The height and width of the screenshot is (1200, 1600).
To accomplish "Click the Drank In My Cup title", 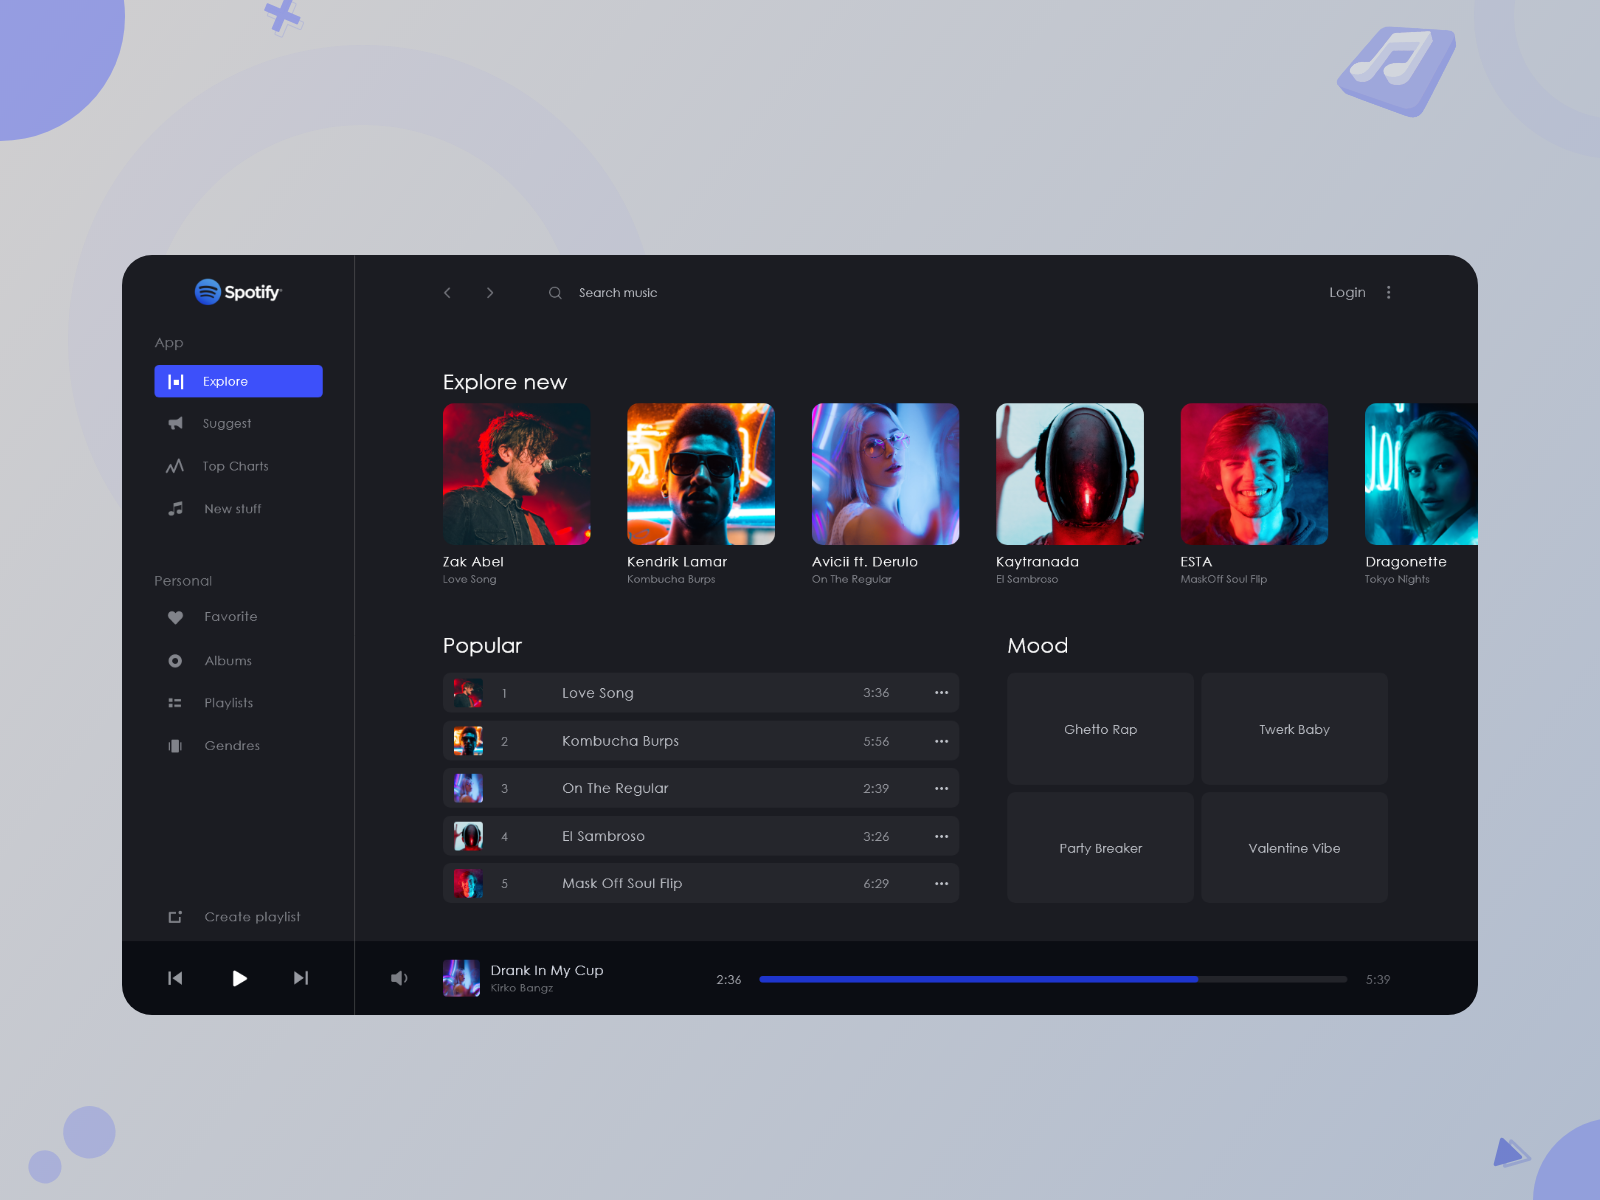I will pyautogui.click(x=547, y=970).
